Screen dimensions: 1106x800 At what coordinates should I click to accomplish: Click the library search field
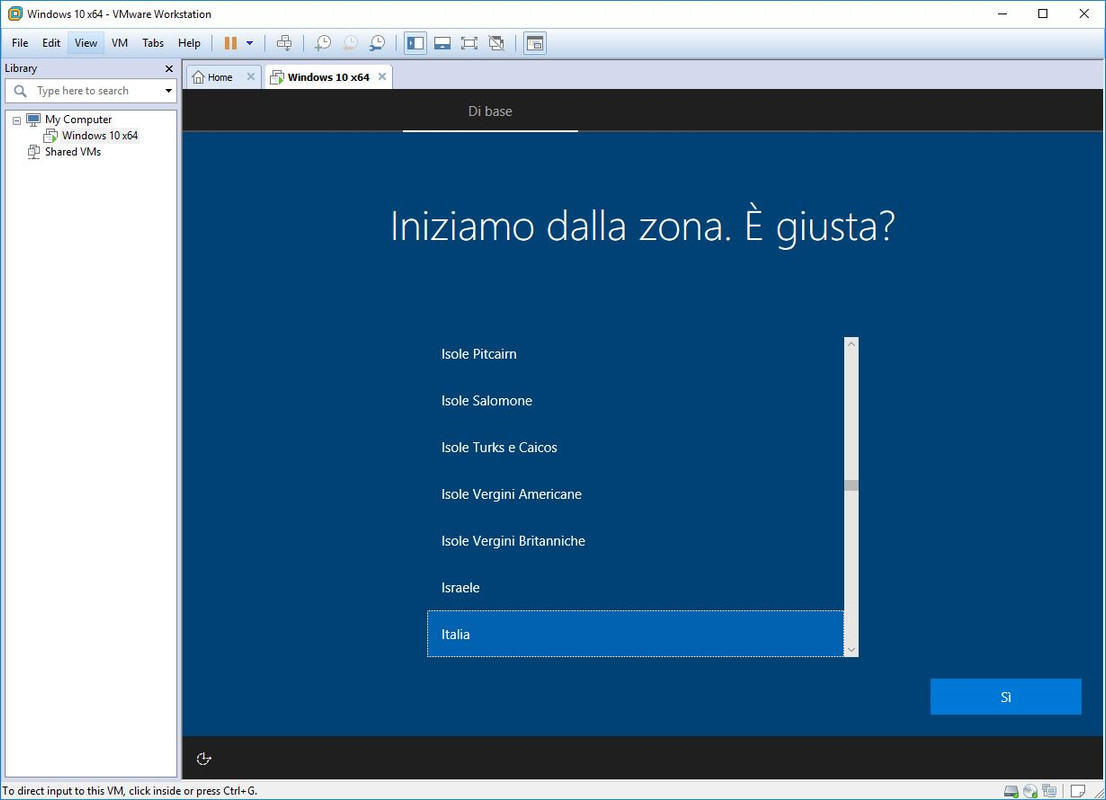(90, 91)
